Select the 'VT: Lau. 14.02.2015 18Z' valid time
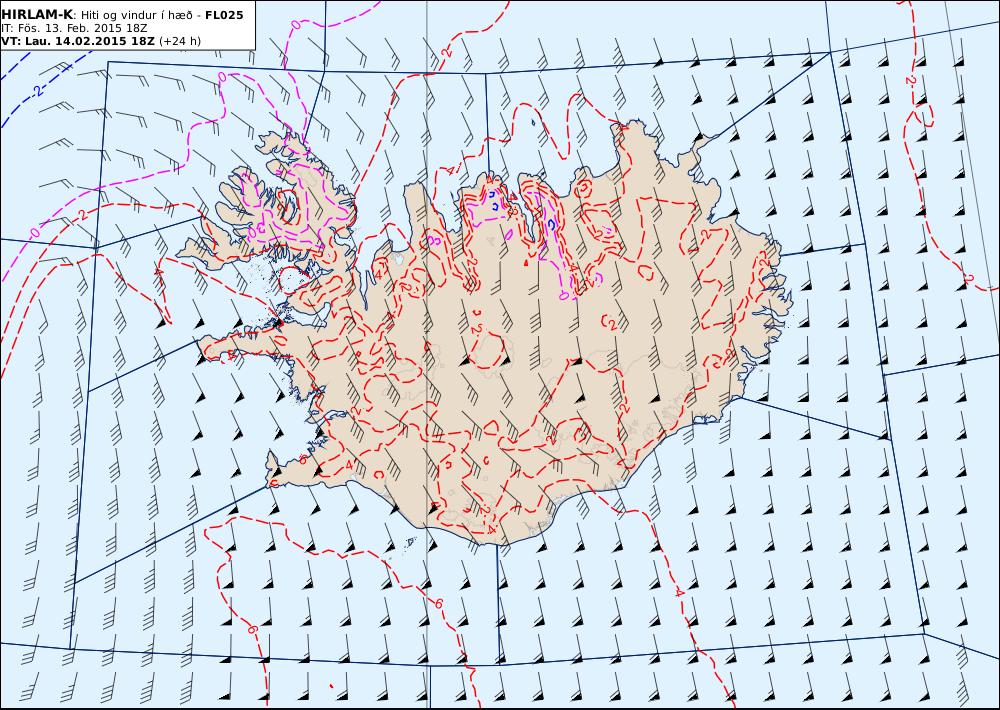 pos(78,41)
